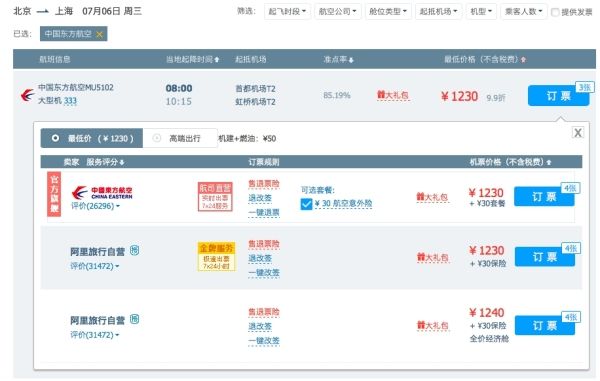The height and width of the screenshot is (381, 600).
Task: Click the 金牌服务 badge
Action: tap(216, 256)
